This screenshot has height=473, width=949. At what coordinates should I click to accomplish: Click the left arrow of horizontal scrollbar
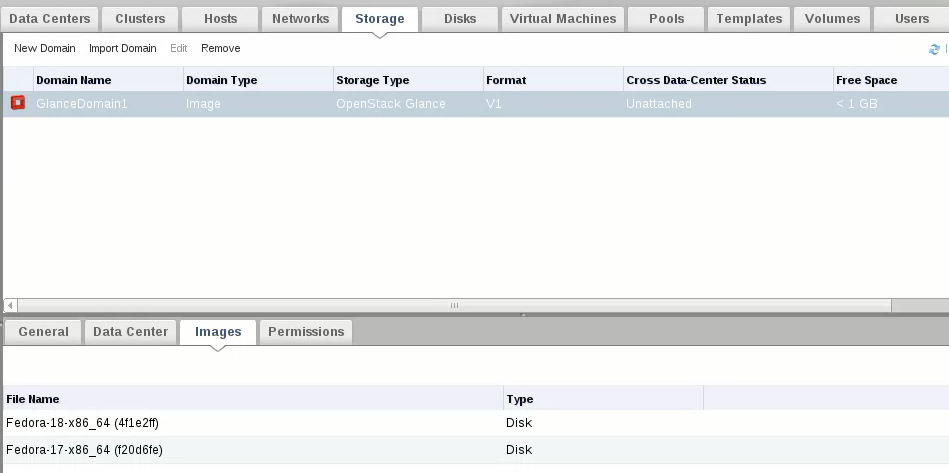pos(10,306)
